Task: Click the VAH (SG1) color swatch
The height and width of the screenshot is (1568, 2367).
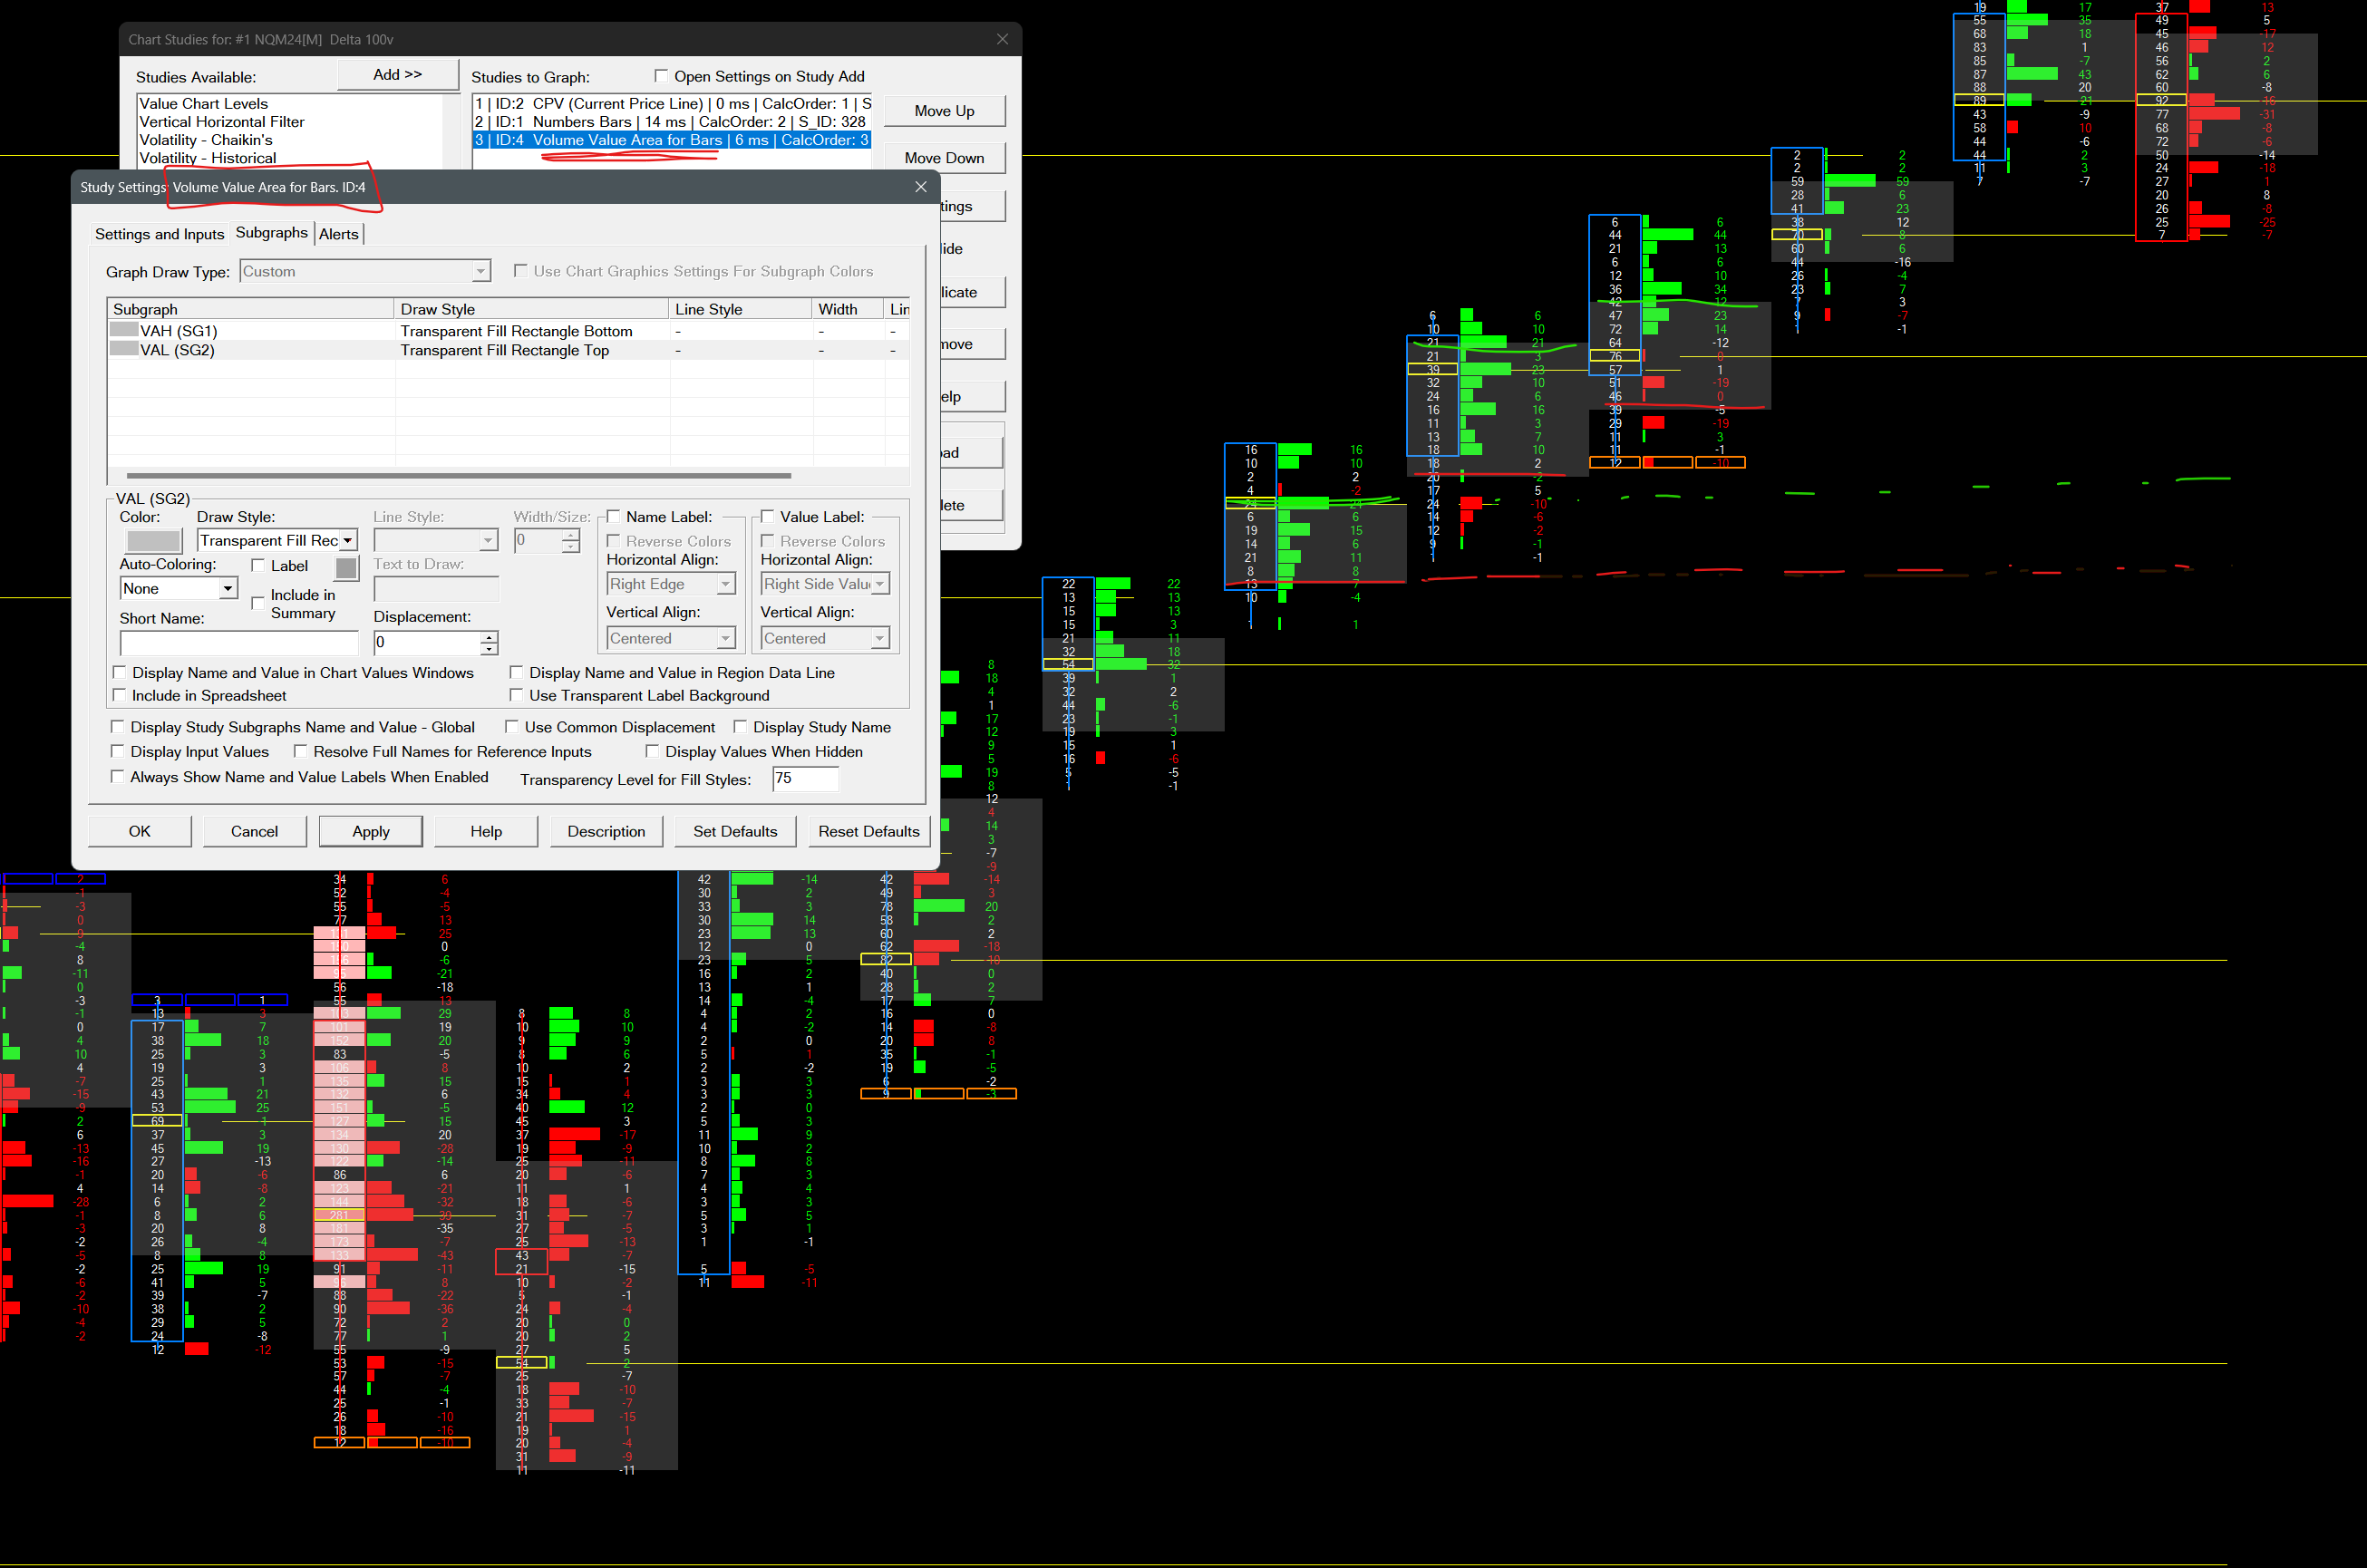Action: (x=124, y=330)
